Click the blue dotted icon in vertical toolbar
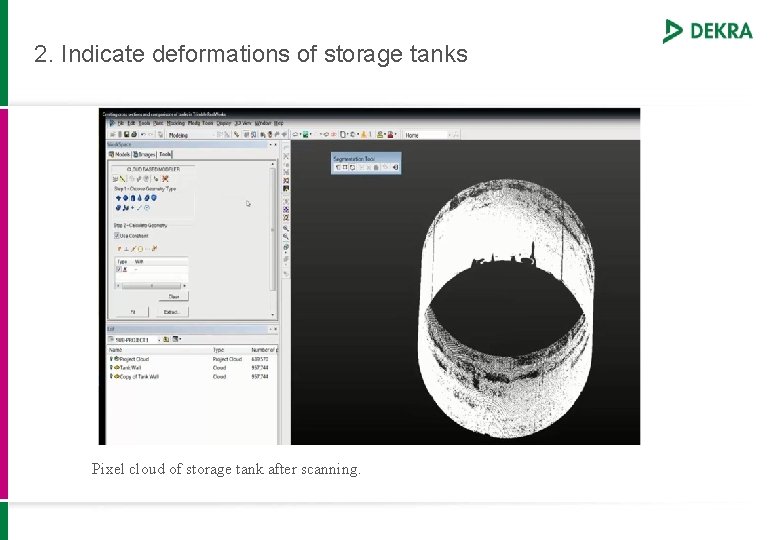 click(x=286, y=209)
